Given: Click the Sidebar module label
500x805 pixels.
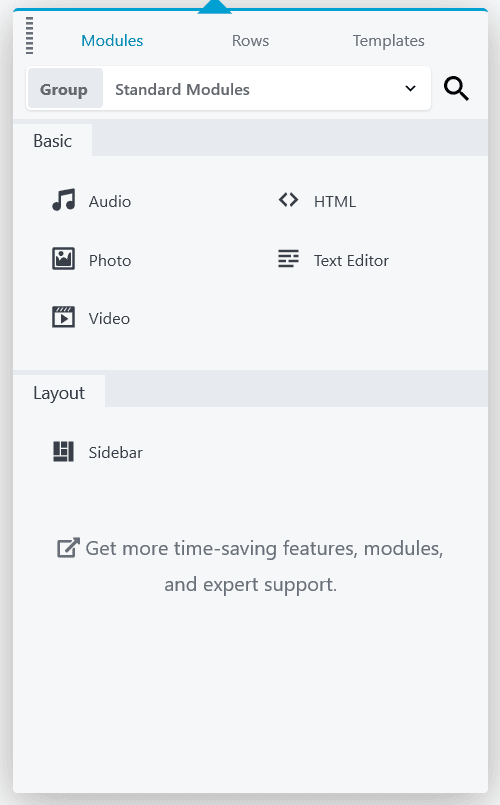Looking at the screenshot, I should coord(116,452).
